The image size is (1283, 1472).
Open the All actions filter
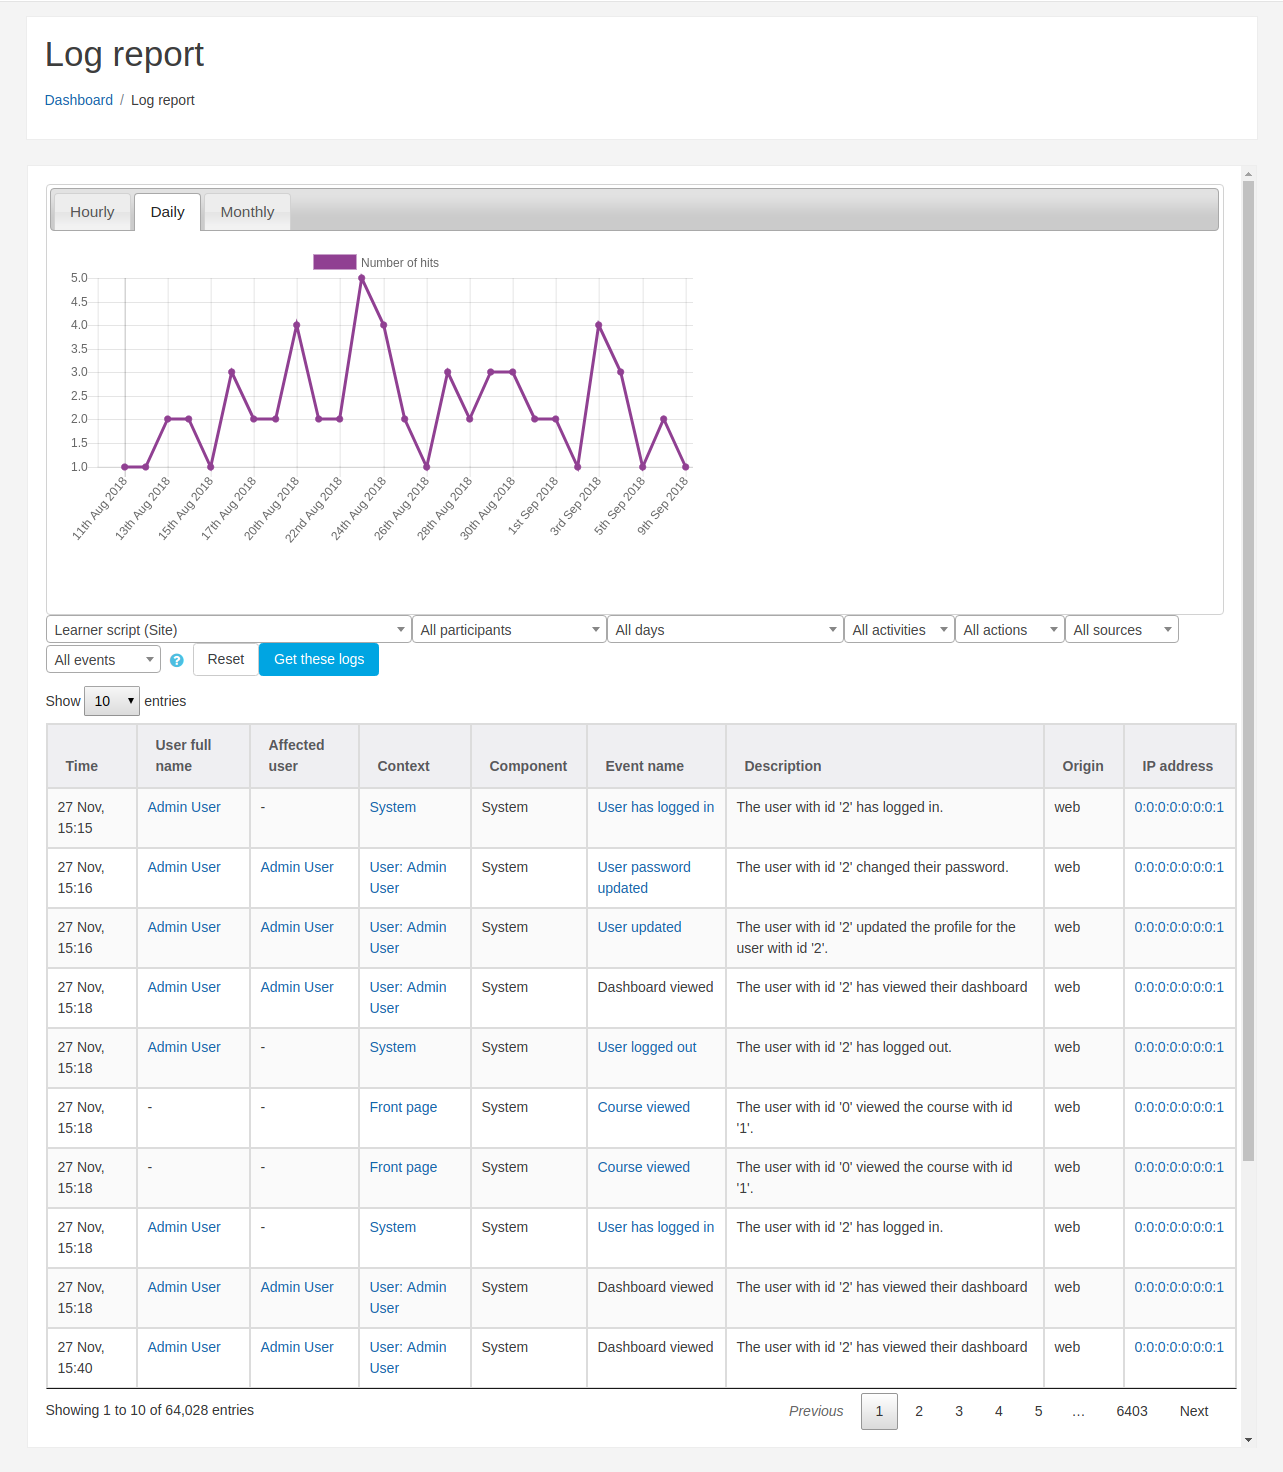[1009, 629]
